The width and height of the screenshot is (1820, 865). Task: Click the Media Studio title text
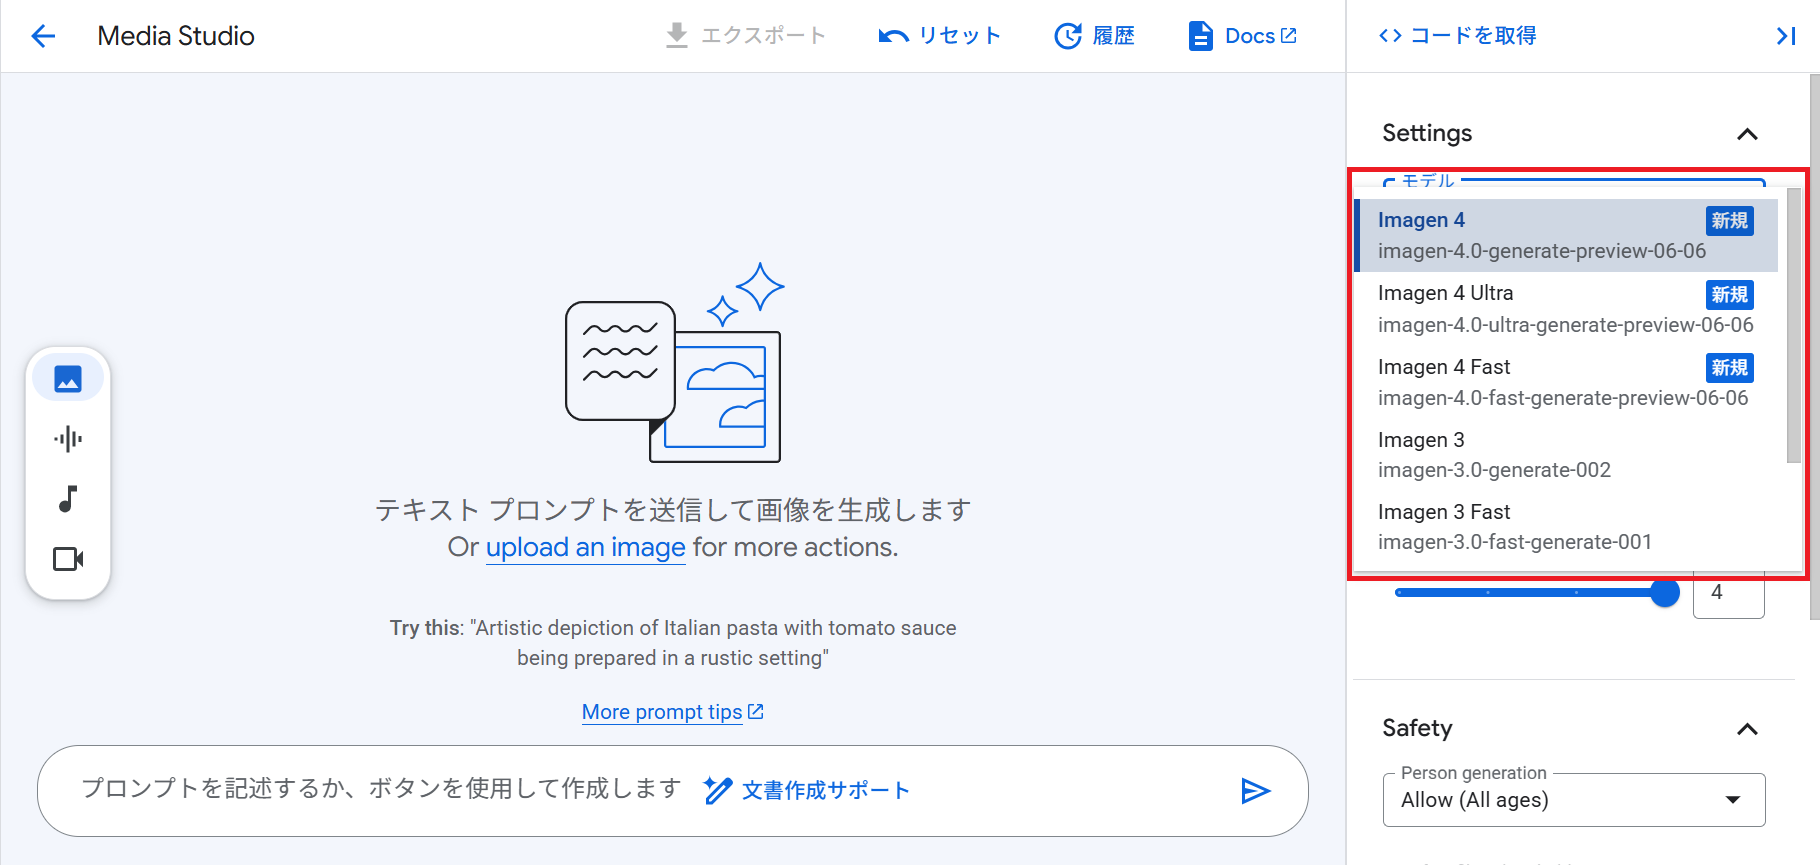(176, 36)
